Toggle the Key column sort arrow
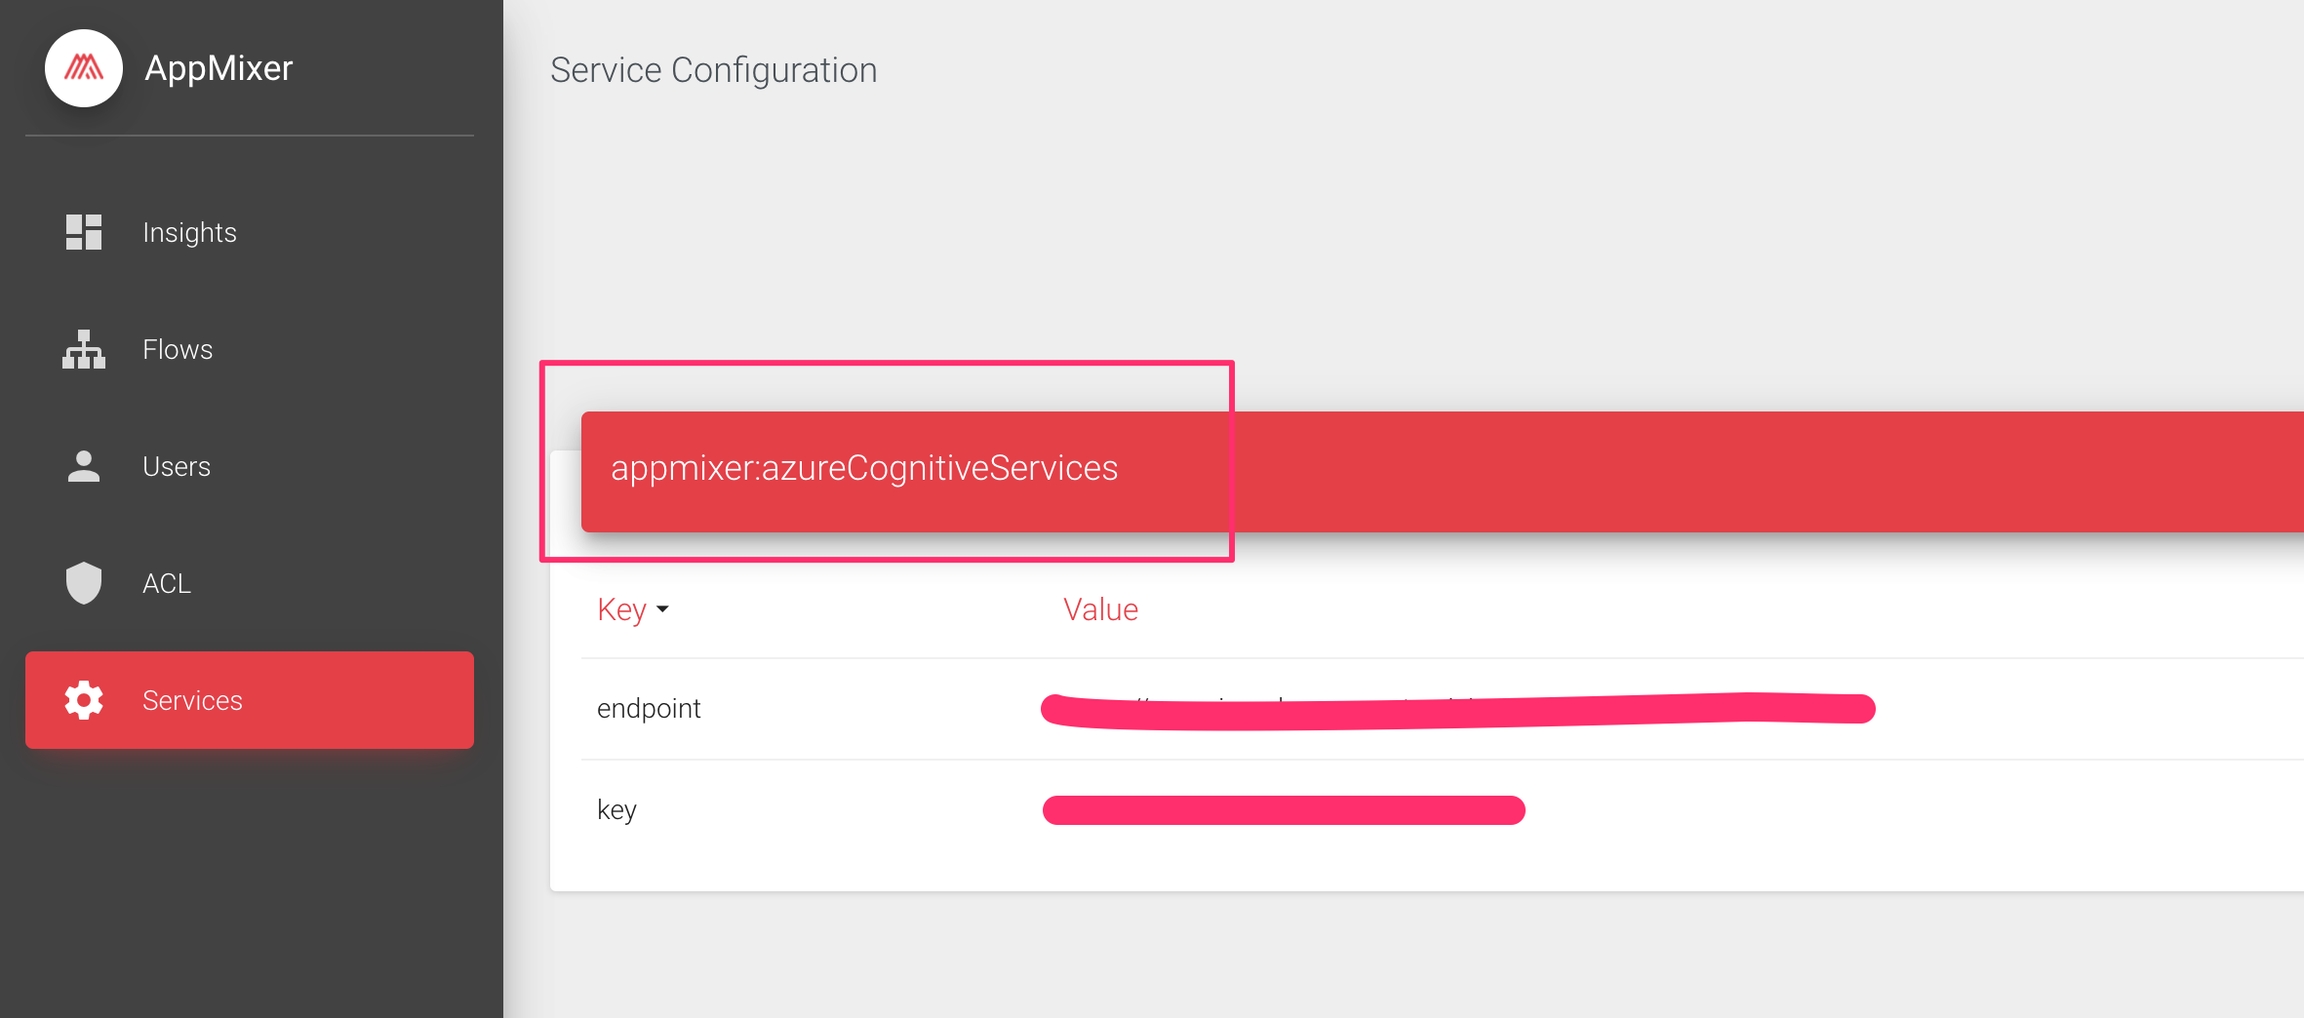The height and width of the screenshot is (1018, 2304). (662, 609)
